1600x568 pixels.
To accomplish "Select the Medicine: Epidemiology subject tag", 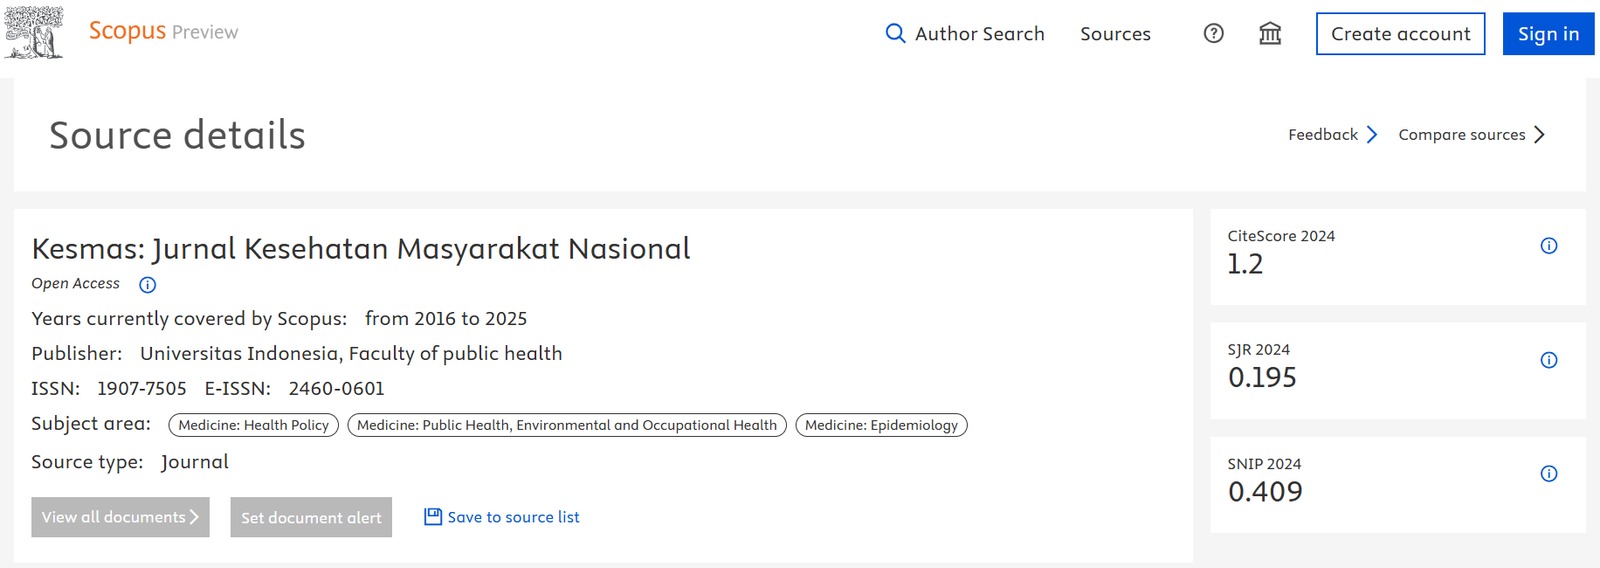I will (881, 425).
